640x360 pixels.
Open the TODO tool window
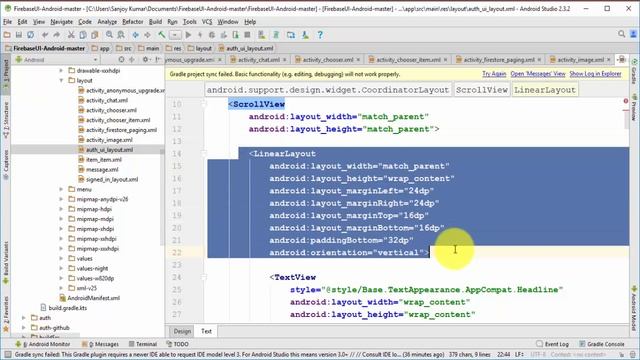point(178,344)
